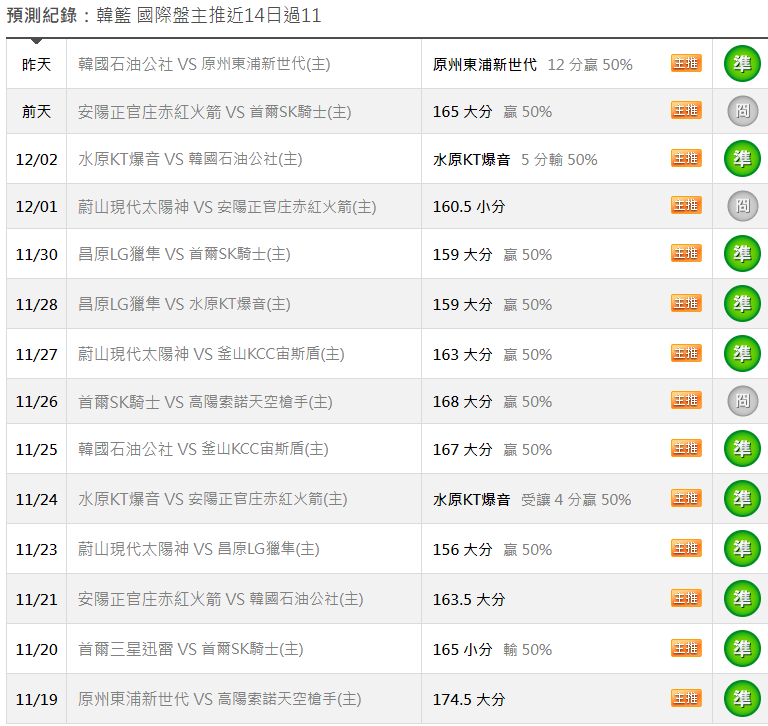Click the grey 囧 icon in the 前天 row

point(743,111)
